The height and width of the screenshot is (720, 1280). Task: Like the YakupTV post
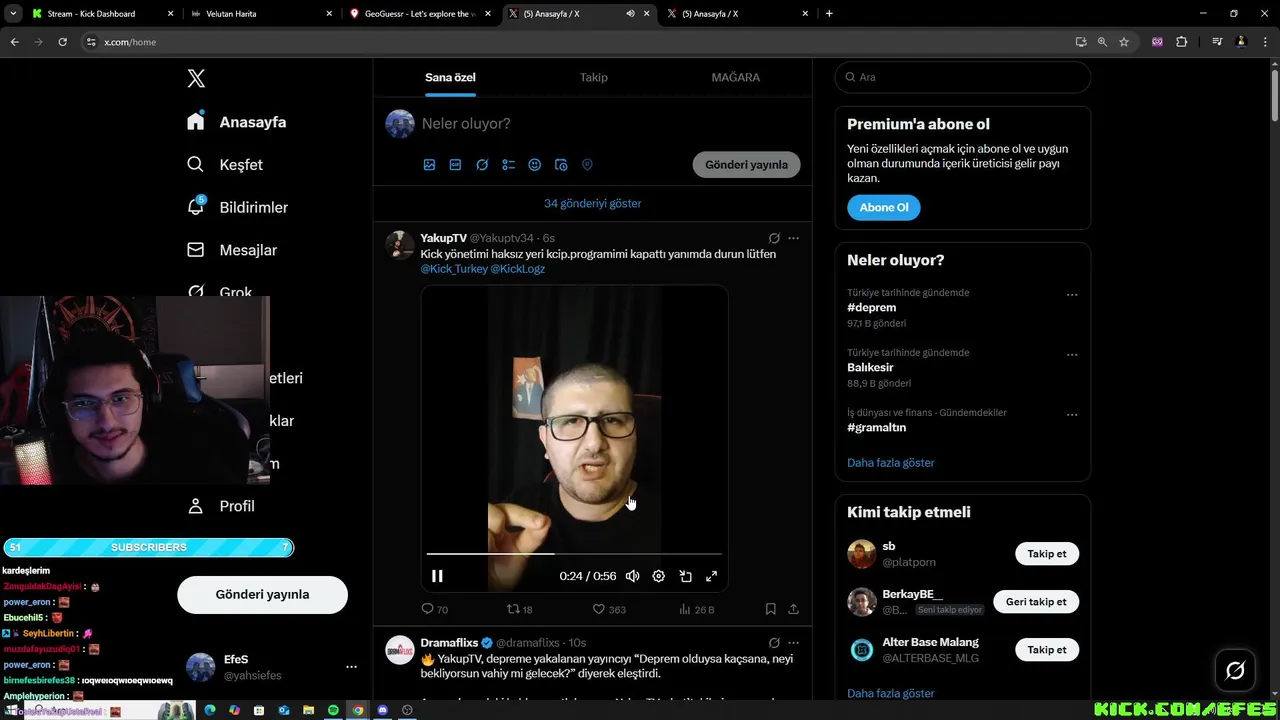click(609, 609)
